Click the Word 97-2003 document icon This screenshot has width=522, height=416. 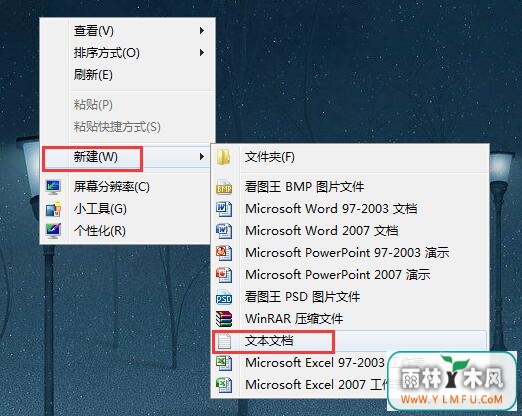click(224, 209)
